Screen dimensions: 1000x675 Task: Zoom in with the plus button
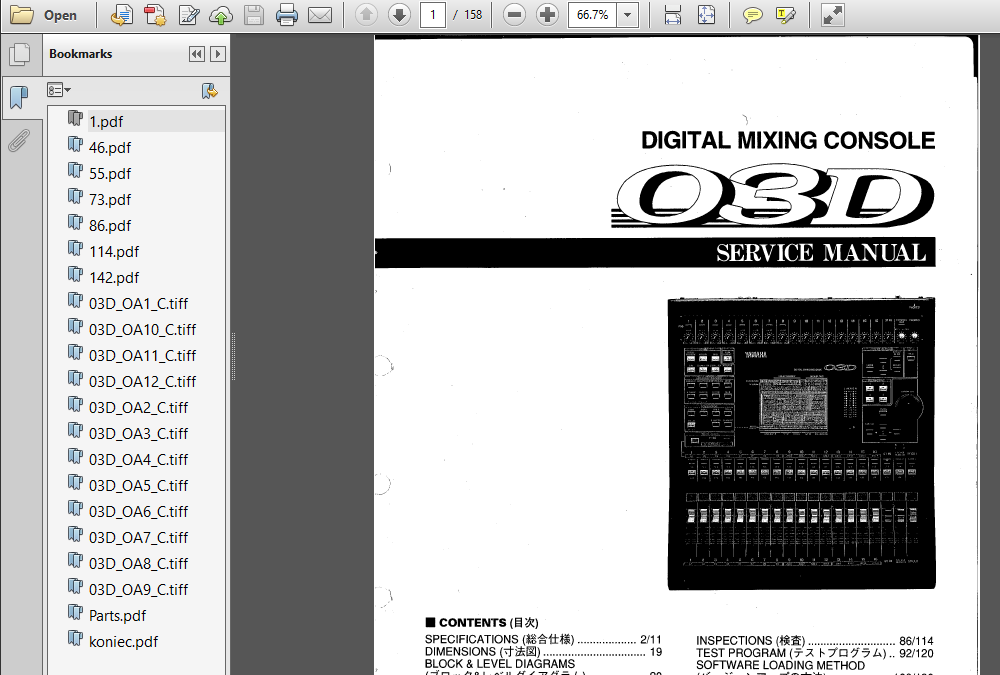(x=547, y=15)
